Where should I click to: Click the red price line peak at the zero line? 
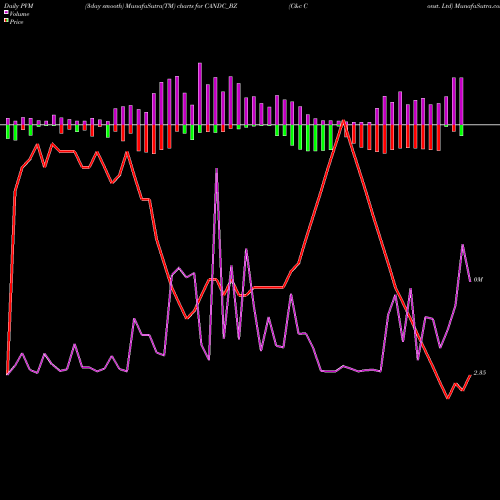pyautogui.click(x=343, y=121)
